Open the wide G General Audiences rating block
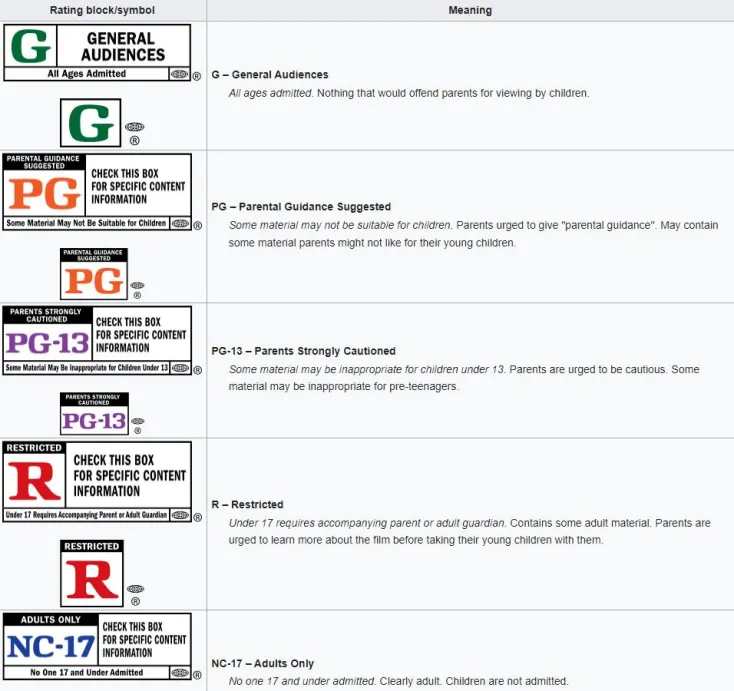Screen dimensions: 734x691 (x=97, y=52)
